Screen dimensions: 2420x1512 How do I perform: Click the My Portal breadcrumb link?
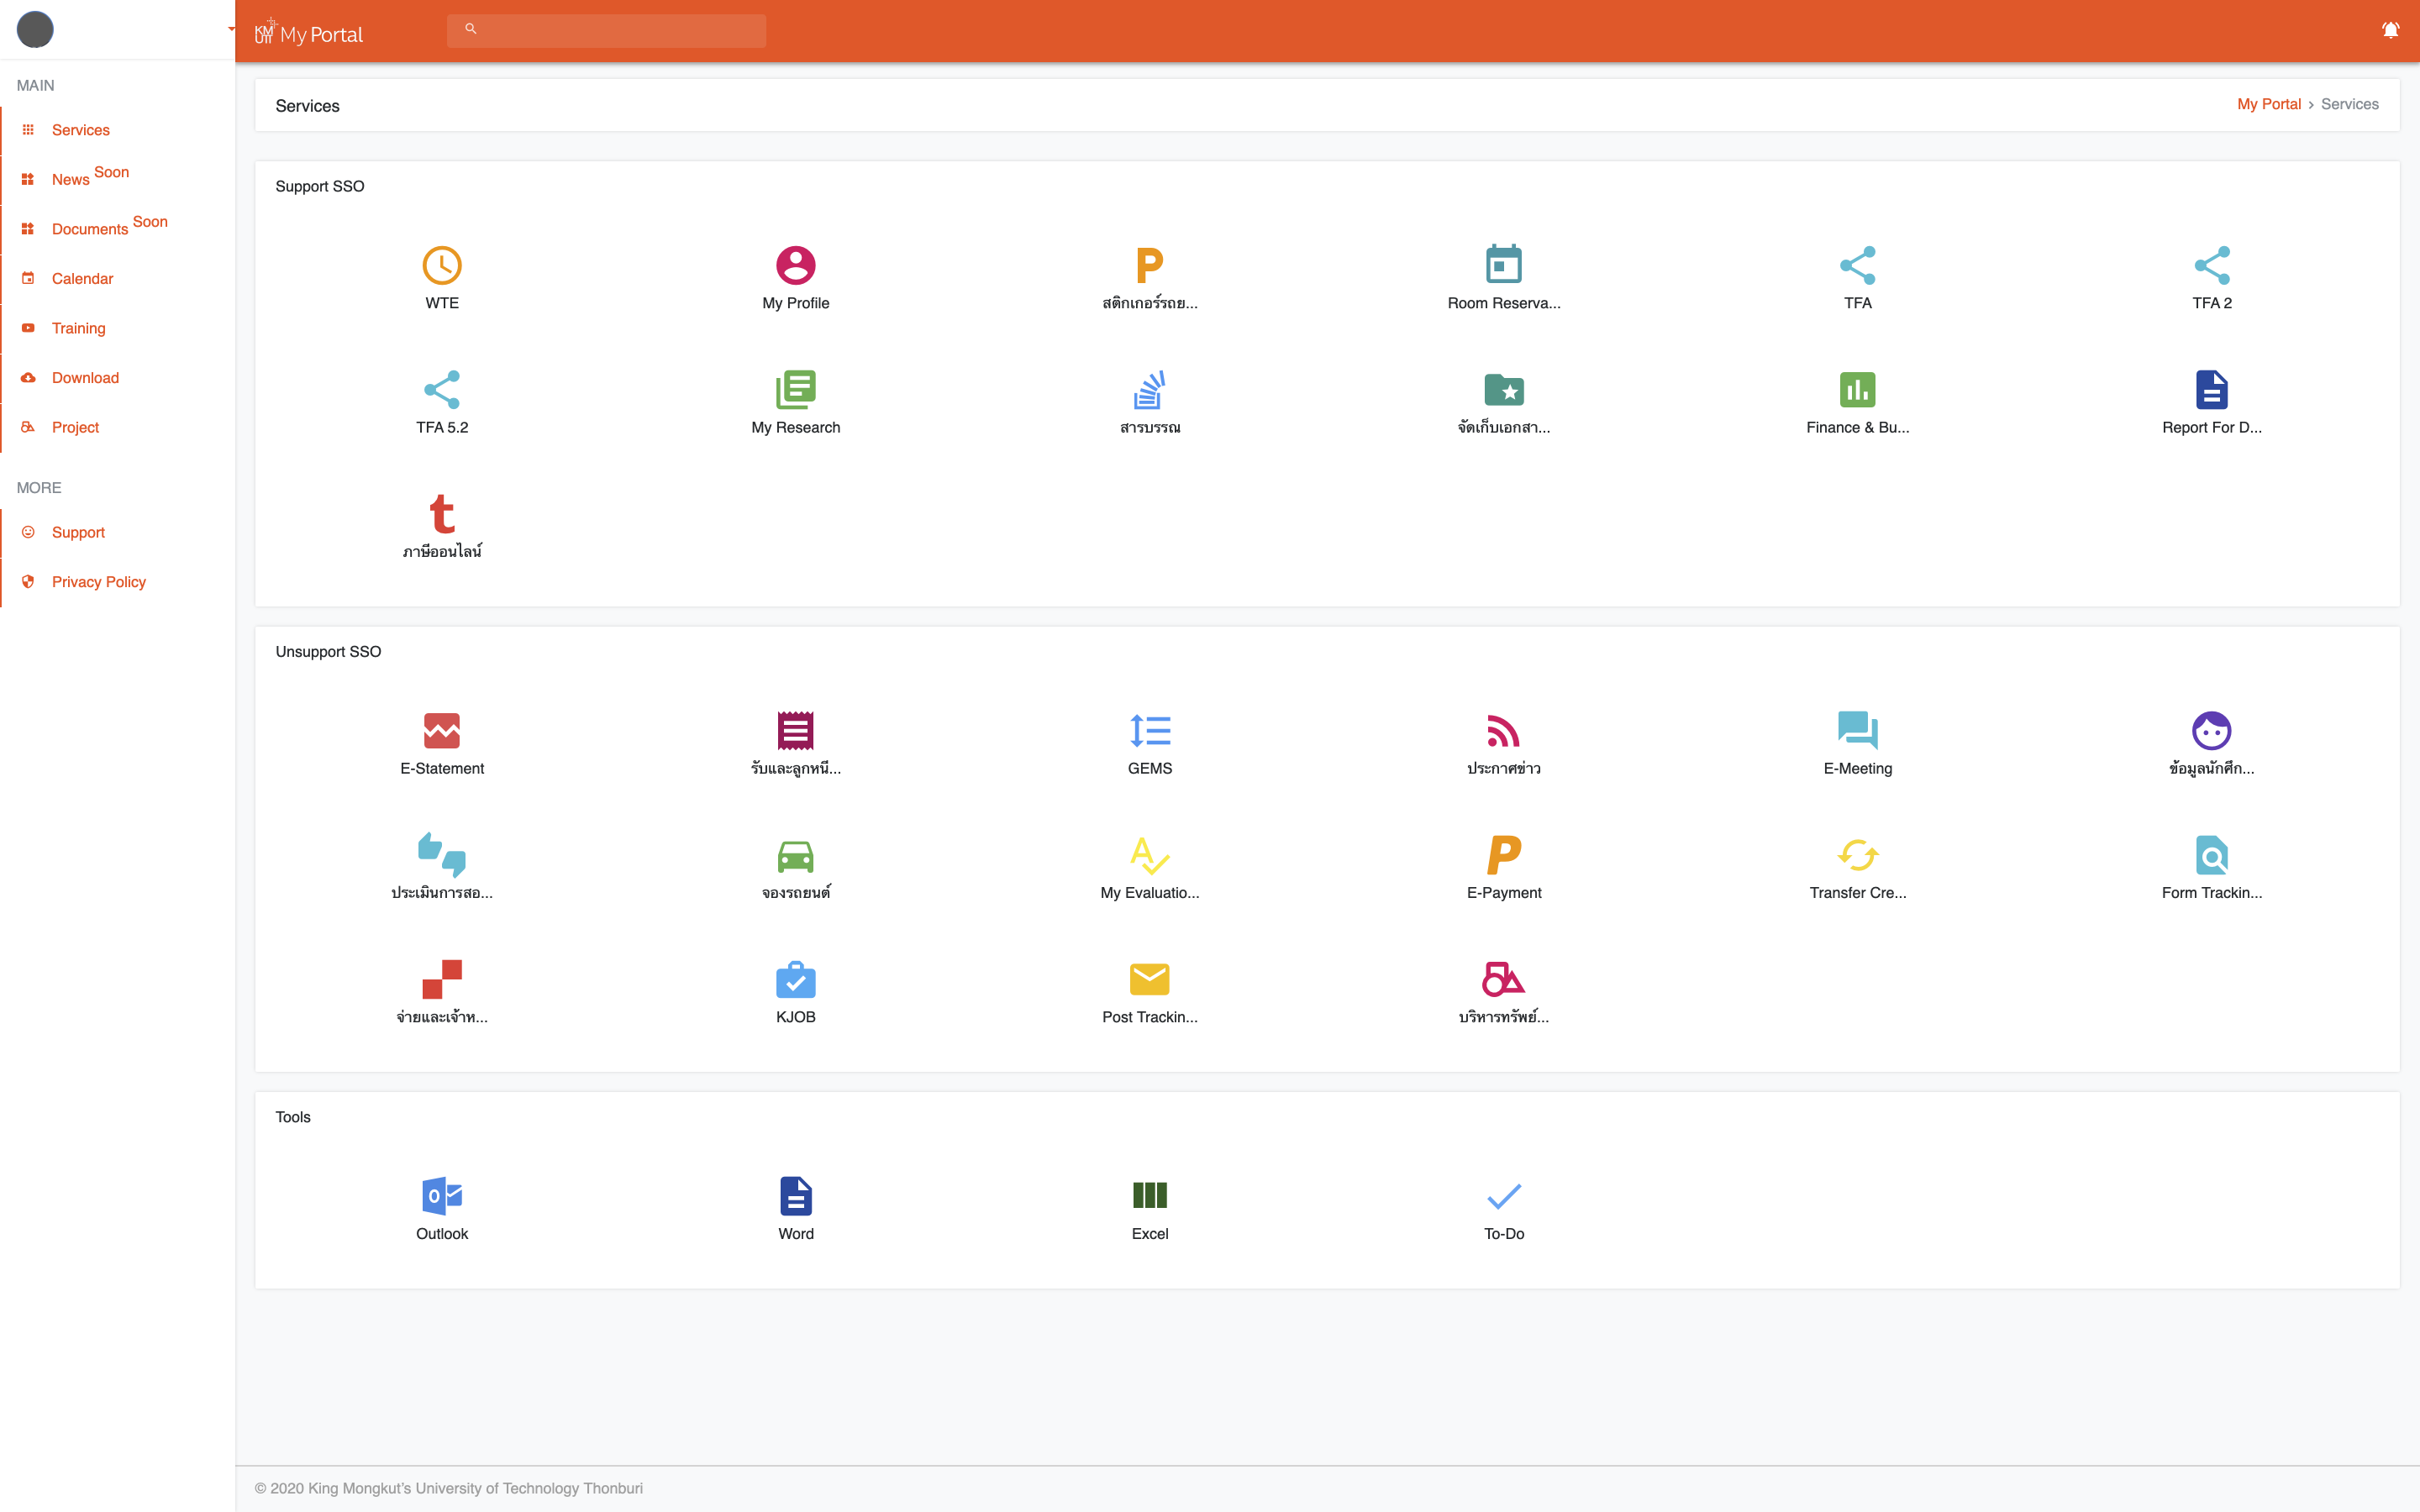2268,104
